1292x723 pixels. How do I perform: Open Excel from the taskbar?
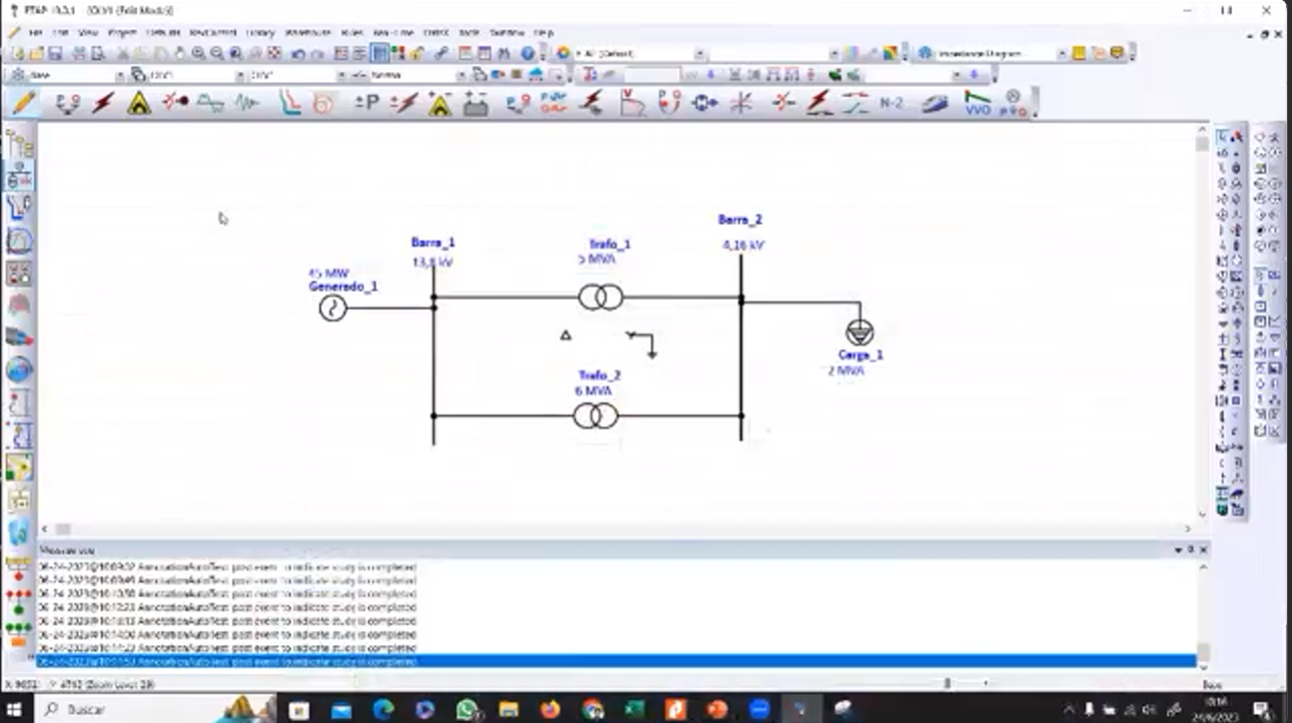(x=634, y=709)
